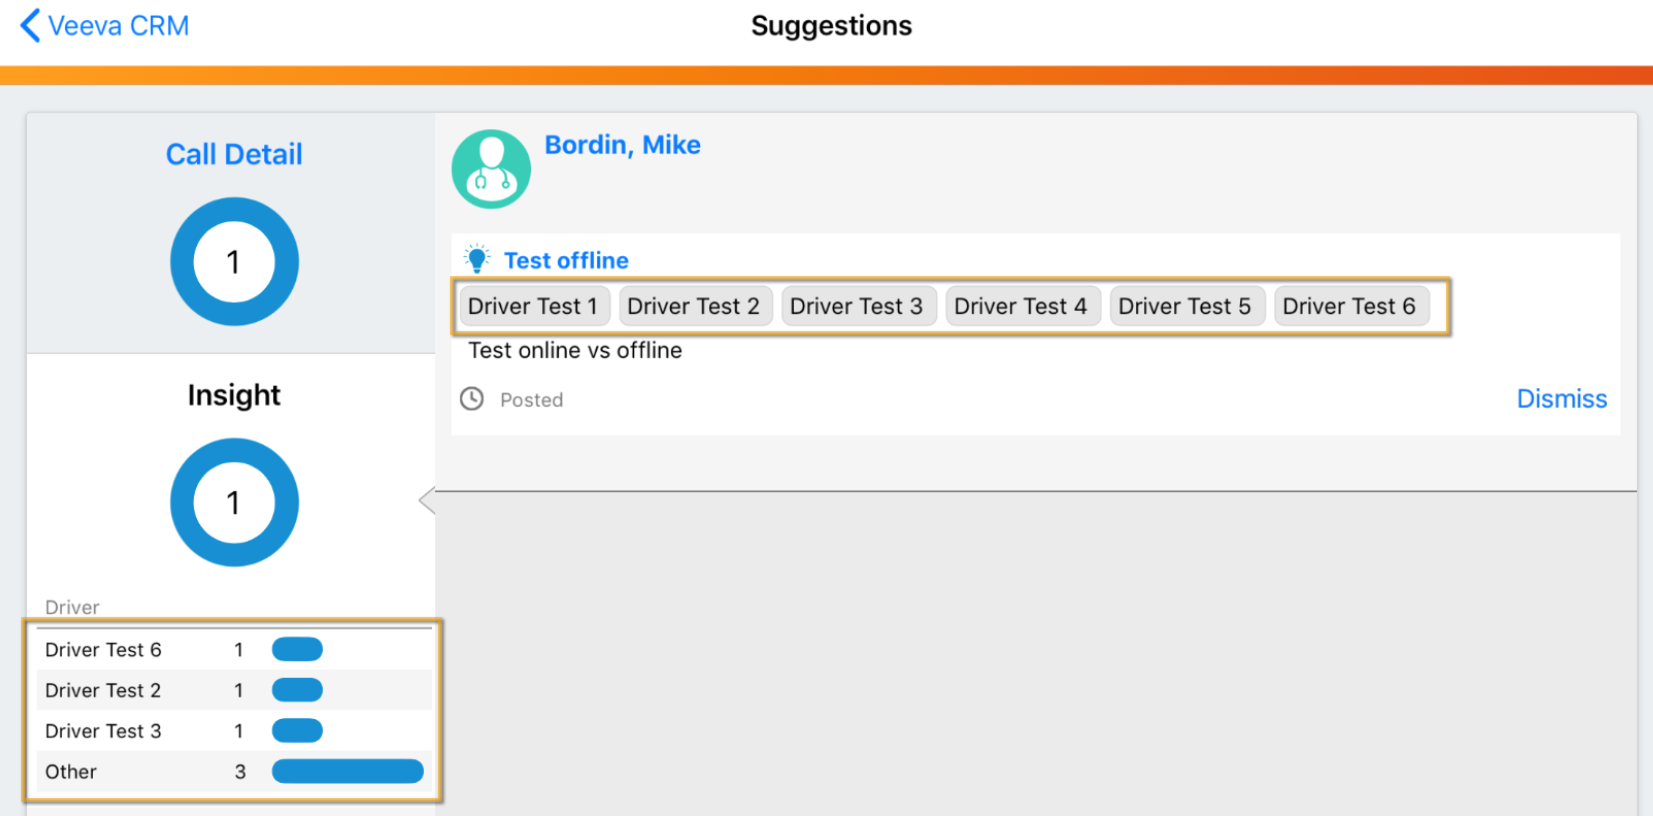Click the Driver Test 4 tag

(1020, 306)
